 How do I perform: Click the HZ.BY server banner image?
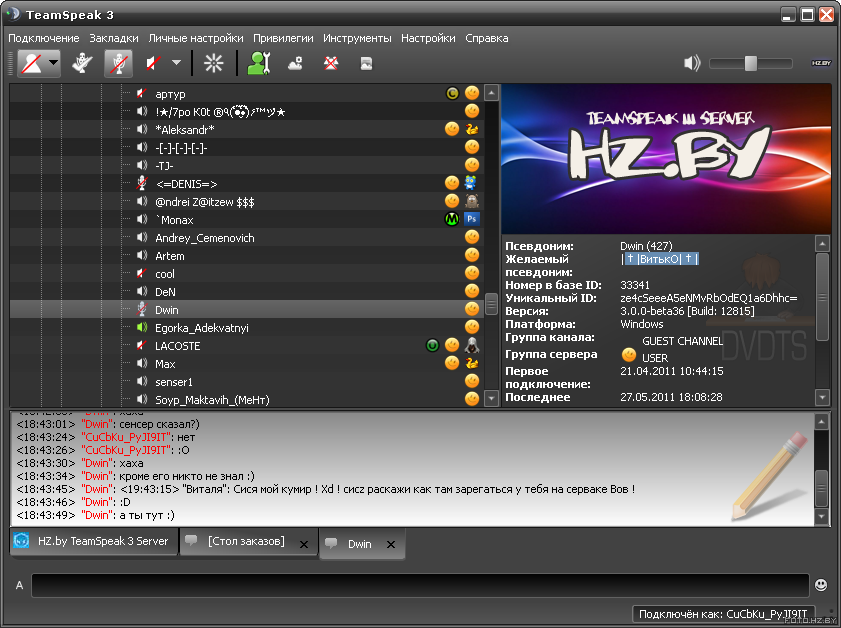[666, 159]
